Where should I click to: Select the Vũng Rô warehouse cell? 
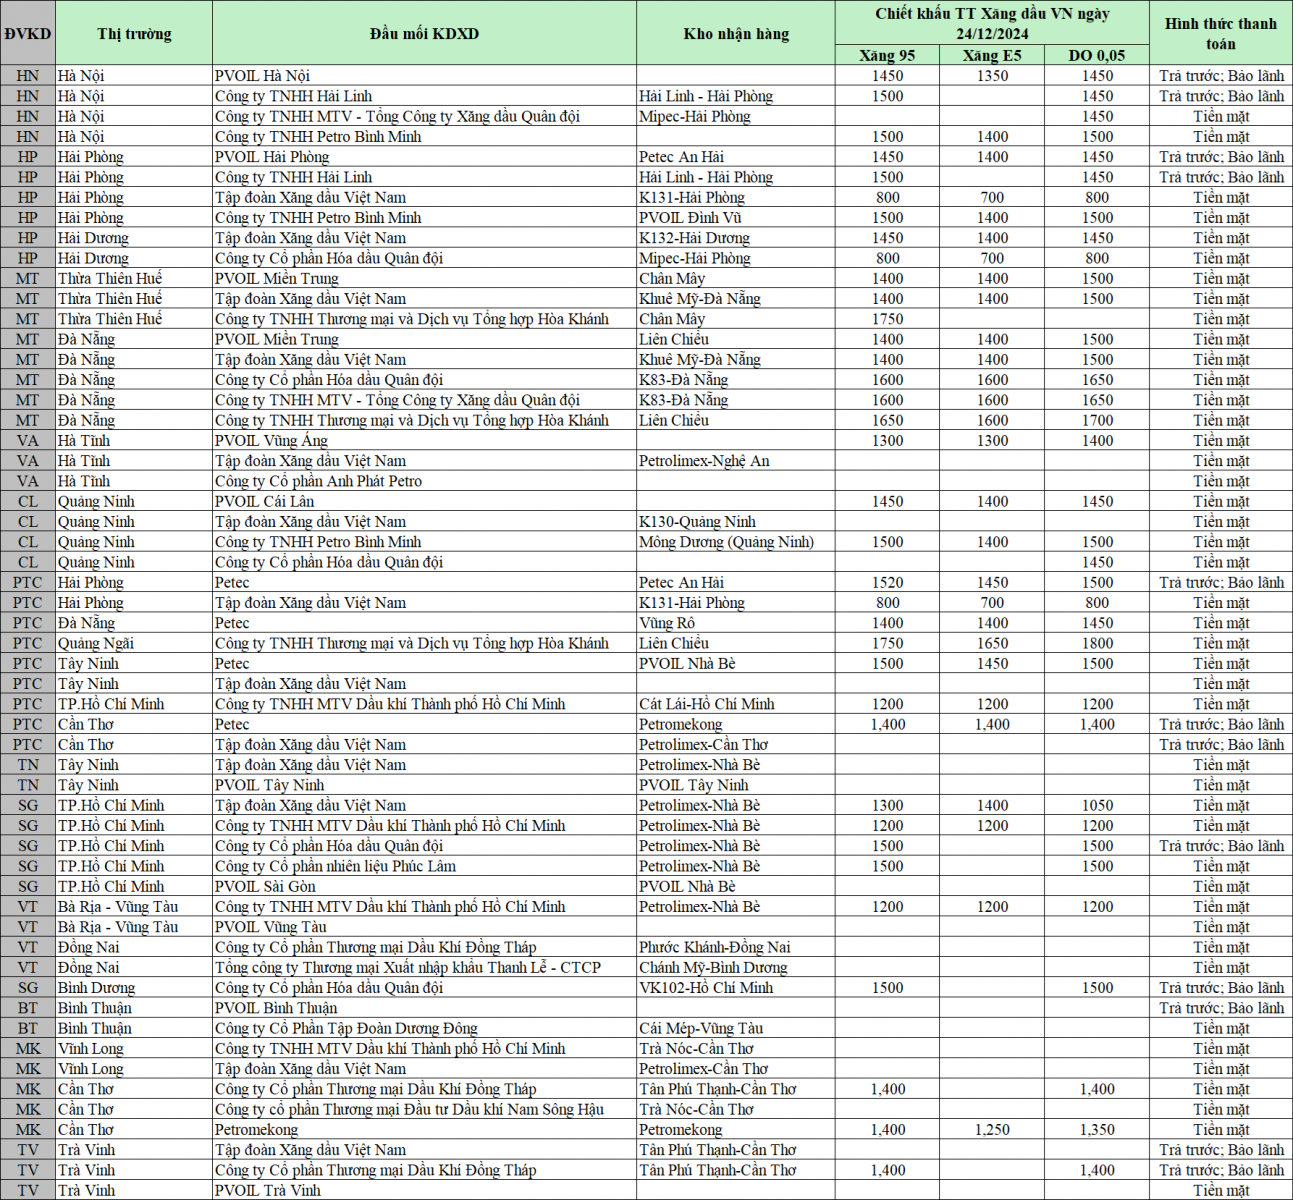736,623
